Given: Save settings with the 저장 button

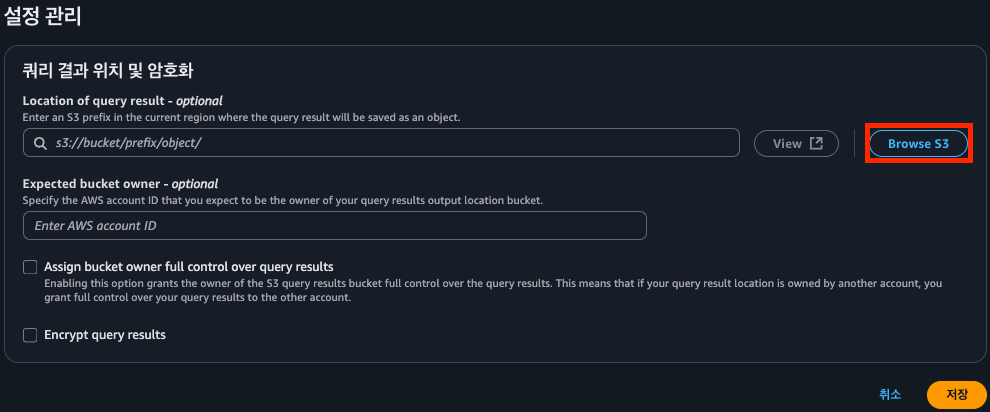Looking at the screenshot, I should (x=956, y=394).
